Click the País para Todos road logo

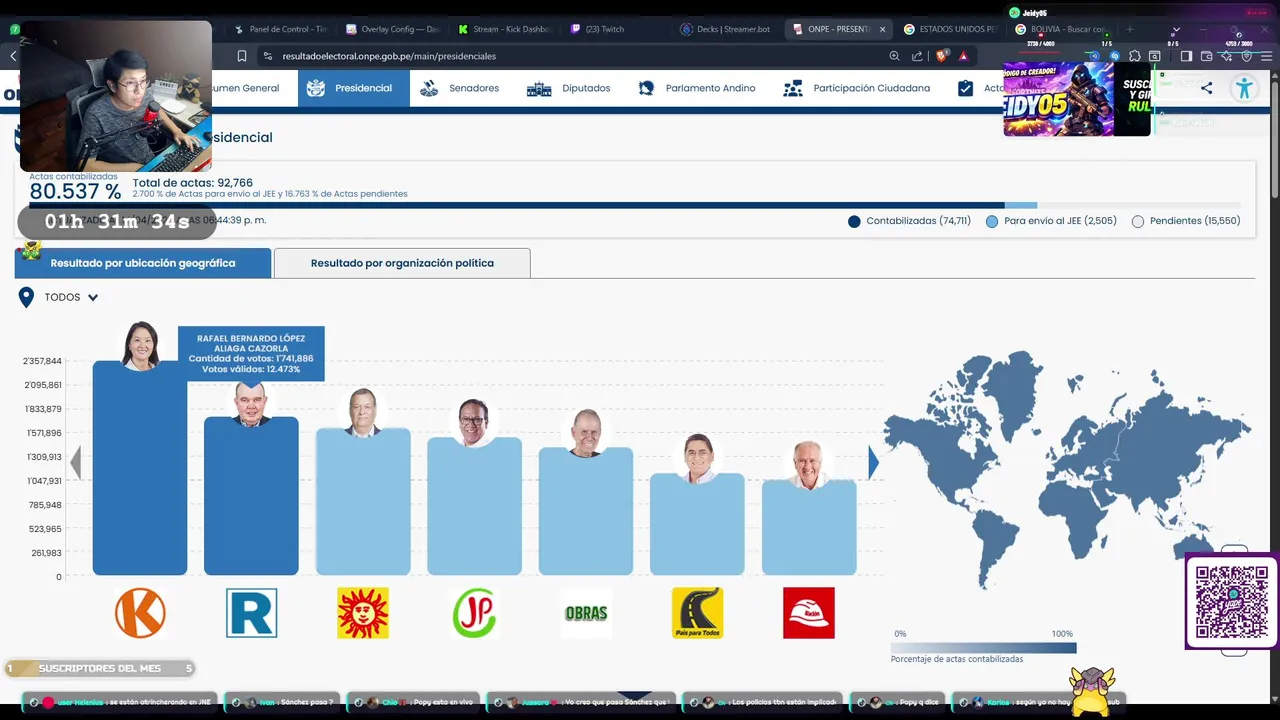[x=697, y=613]
